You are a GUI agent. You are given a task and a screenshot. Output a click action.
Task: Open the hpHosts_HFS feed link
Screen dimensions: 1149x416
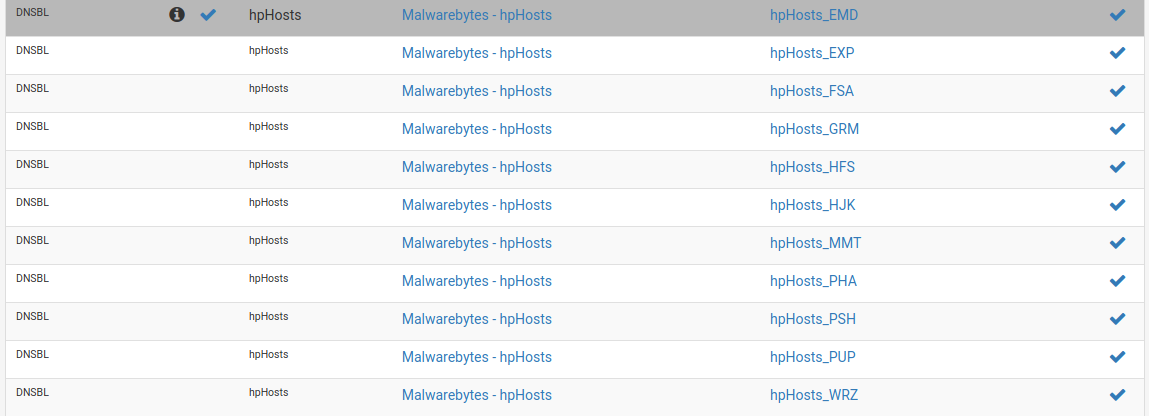pos(812,168)
